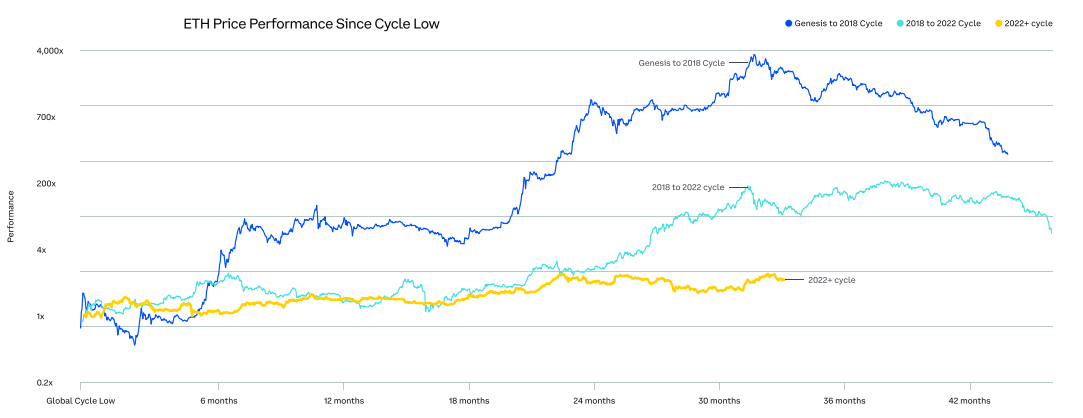Viewport: 1083px width, 418px height.
Task: Click the 42 months x-axis label
Action: (x=970, y=402)
